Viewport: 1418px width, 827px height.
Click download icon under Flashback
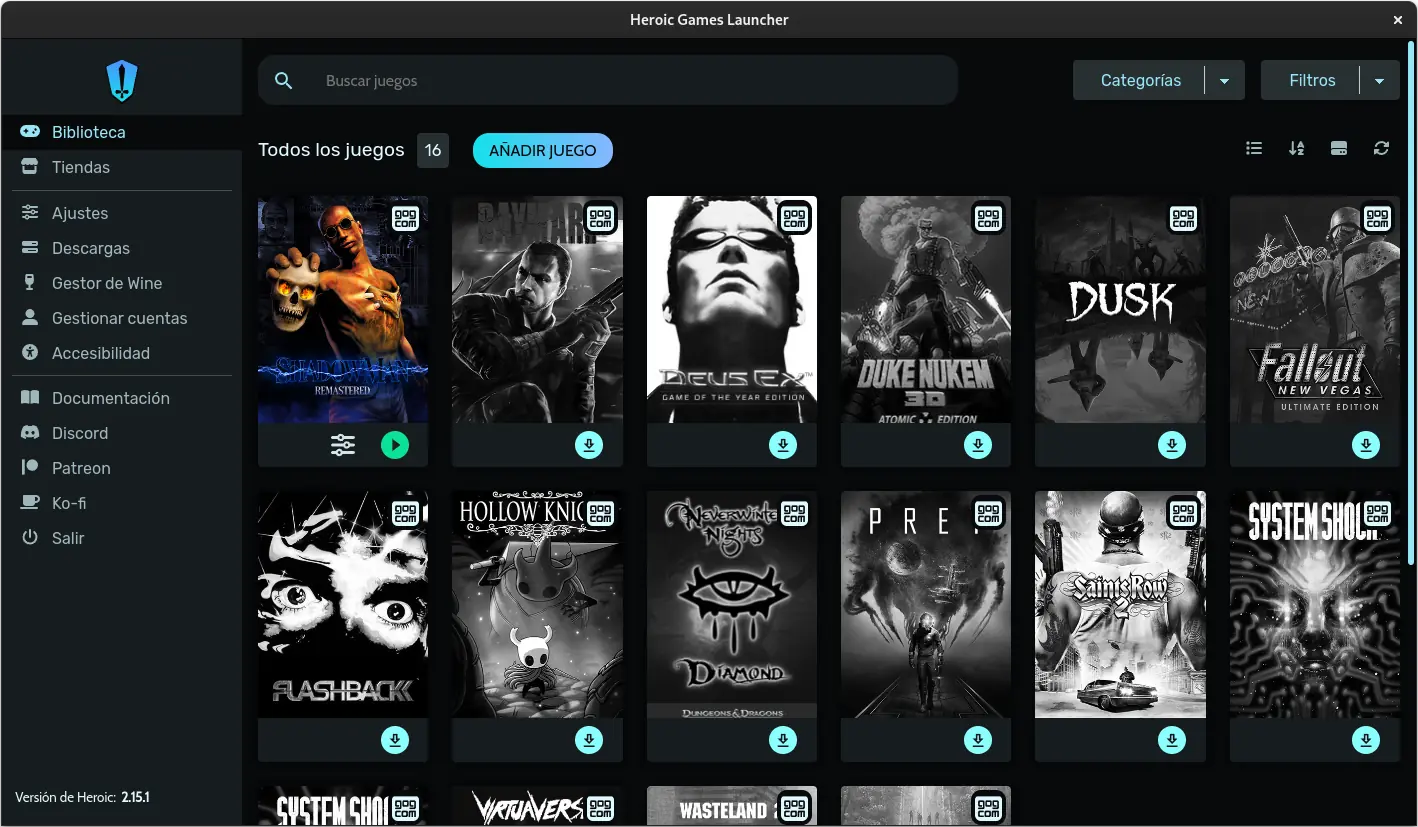pos(395,740)
